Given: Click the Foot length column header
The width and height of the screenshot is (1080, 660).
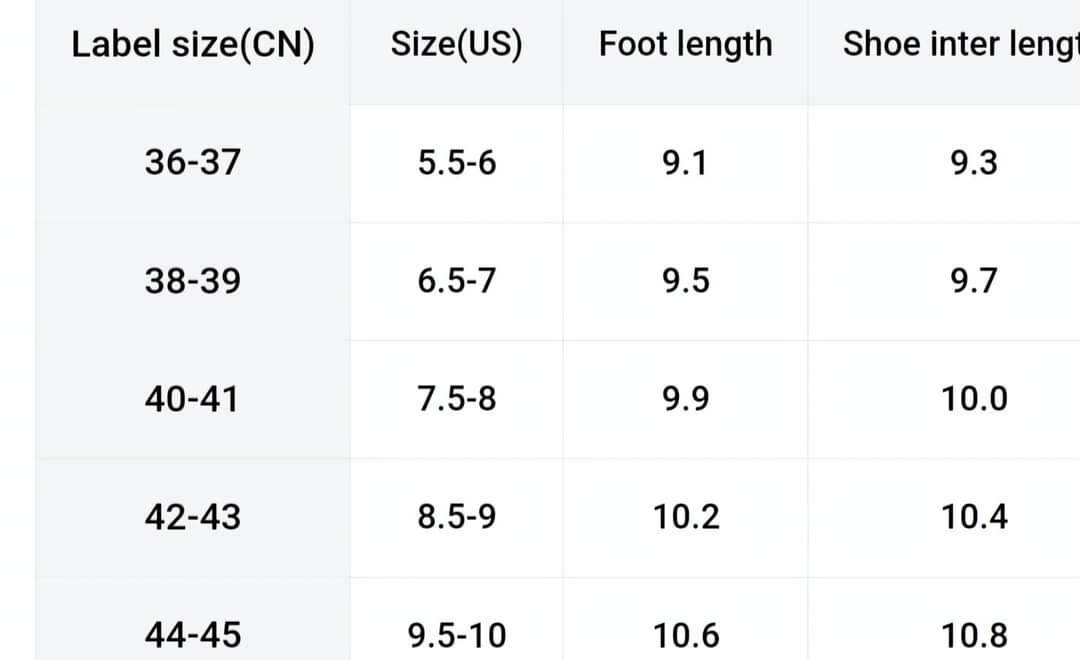Looking at the screenshot, I should click(x=685, y=45).
